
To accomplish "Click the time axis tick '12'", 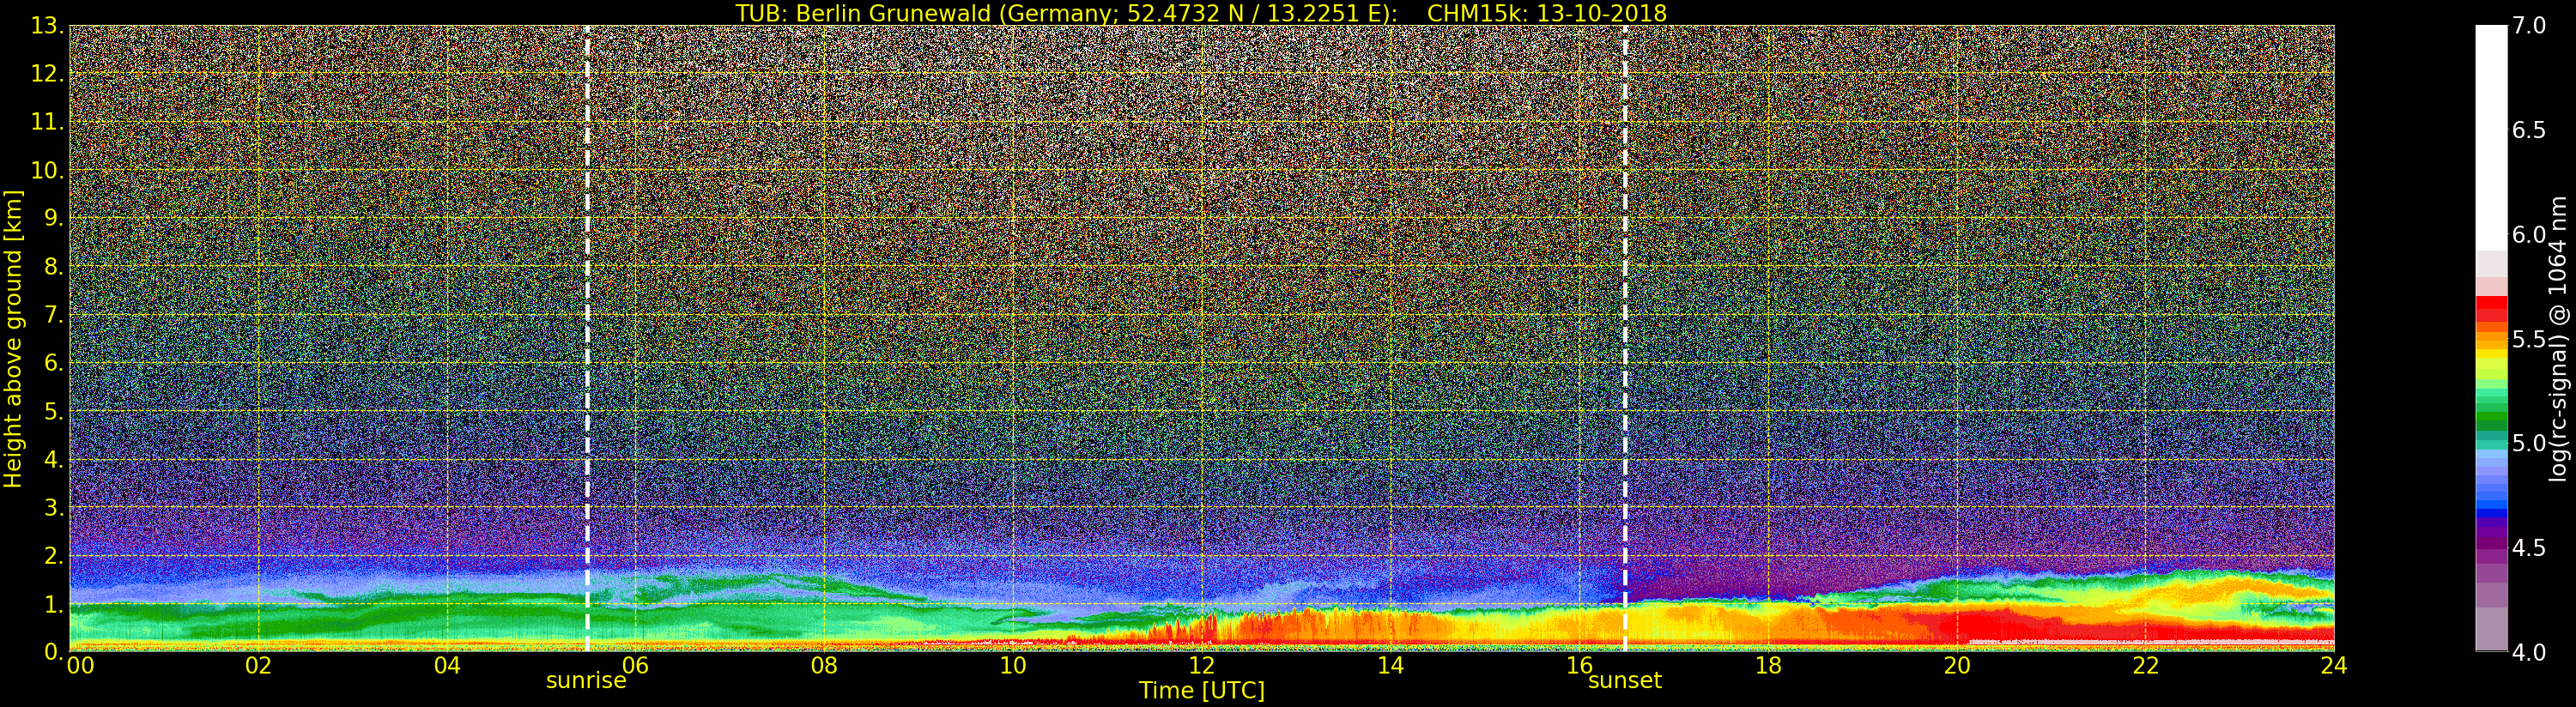I will click(x=1202, y=665).
